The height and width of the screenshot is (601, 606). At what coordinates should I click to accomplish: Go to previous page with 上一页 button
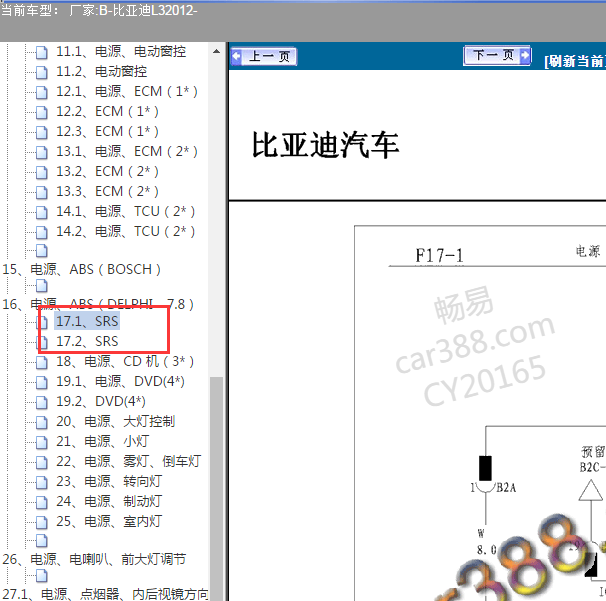(x=264, y=57)
